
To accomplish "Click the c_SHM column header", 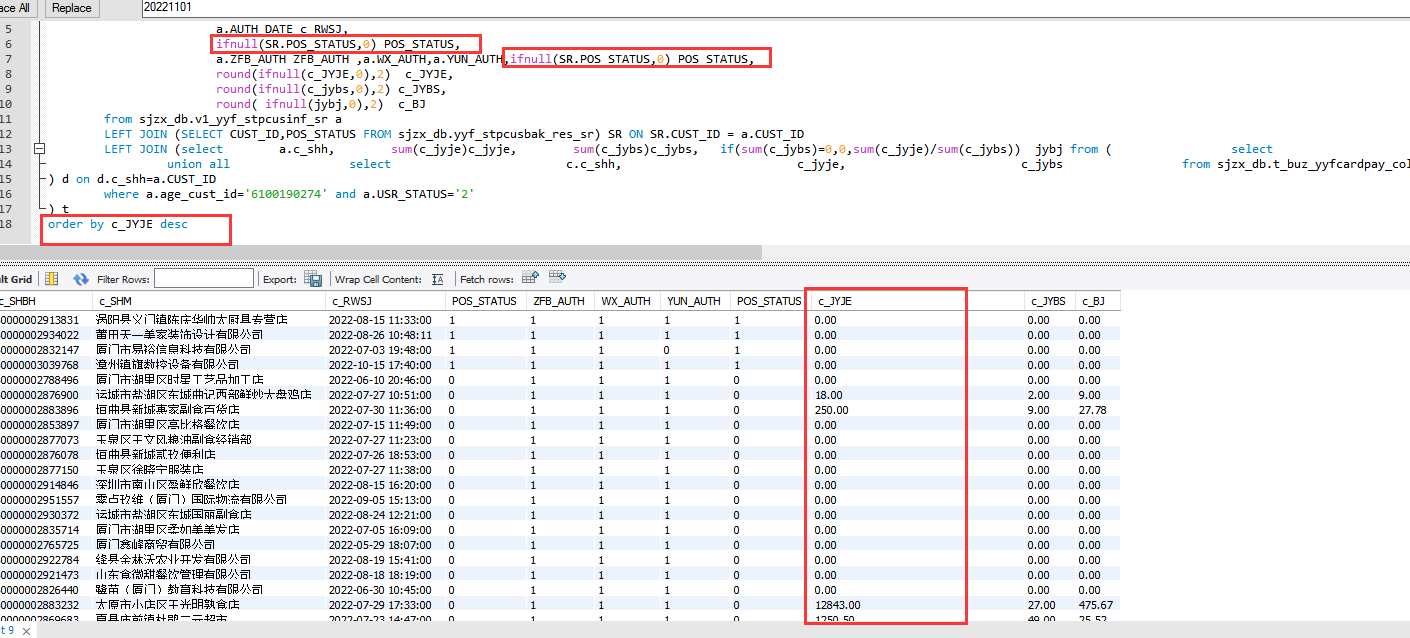I will (x=115, y=301).
